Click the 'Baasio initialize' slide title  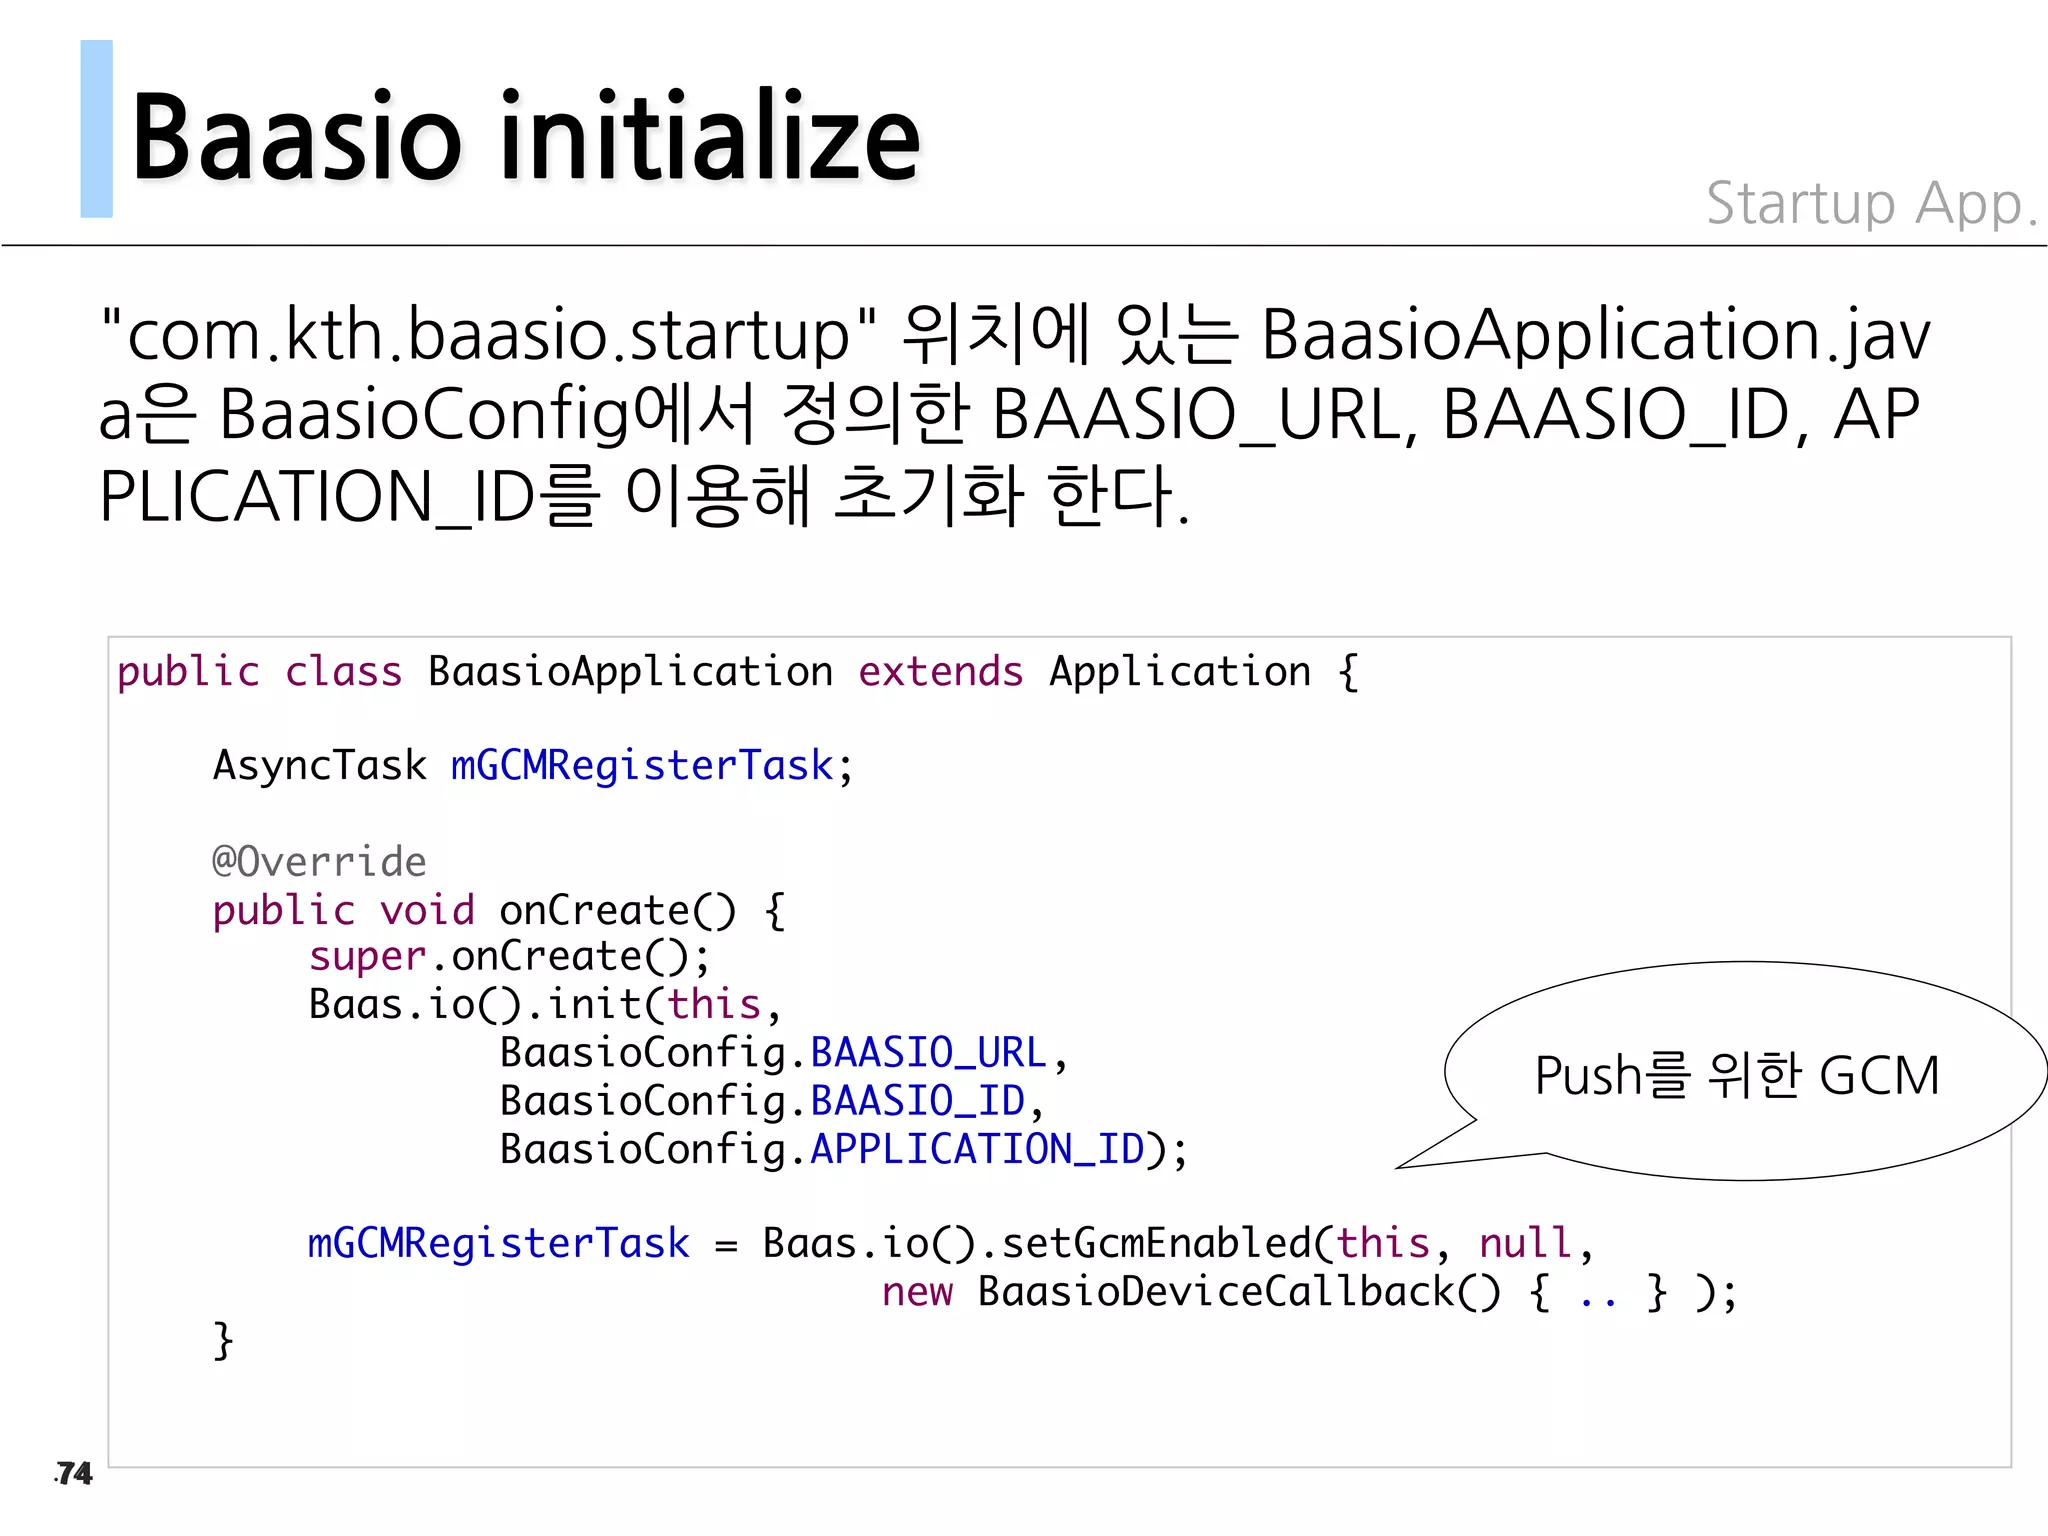525,137
